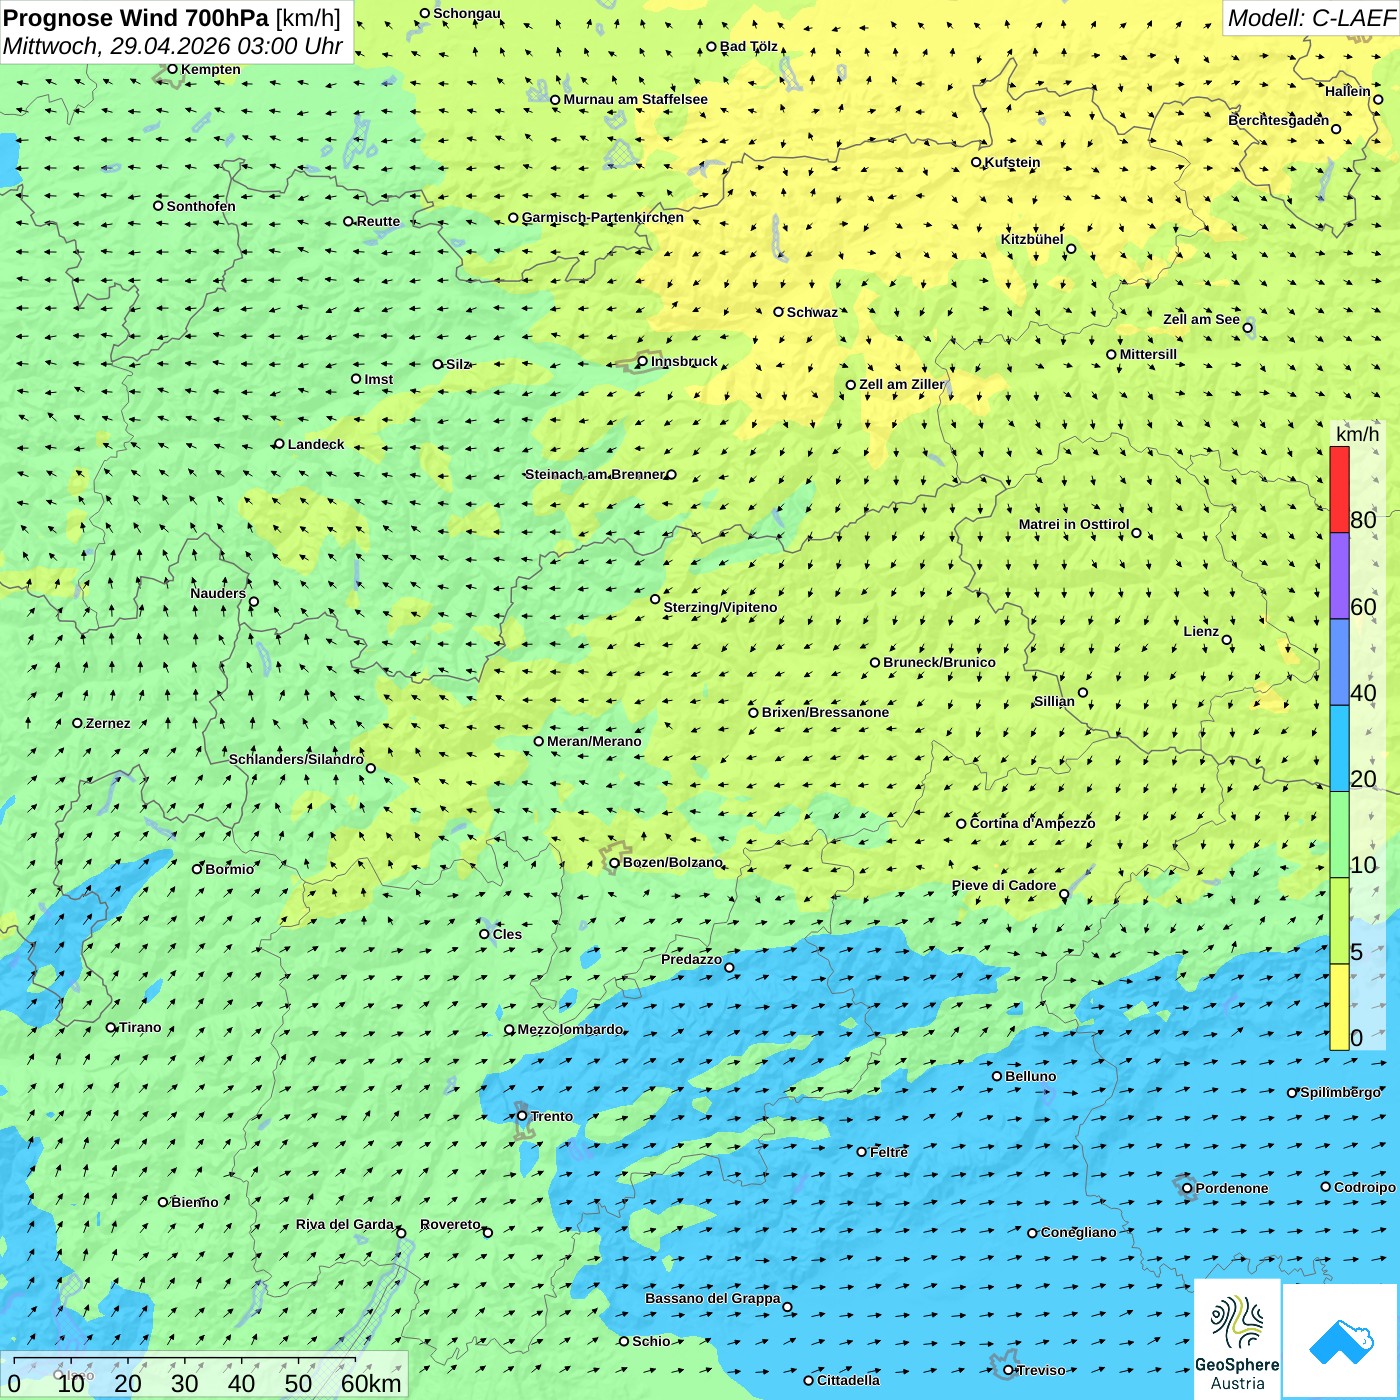
Task: Click the GeoSphere Austria logo
Action: tap(1237, 1340)
